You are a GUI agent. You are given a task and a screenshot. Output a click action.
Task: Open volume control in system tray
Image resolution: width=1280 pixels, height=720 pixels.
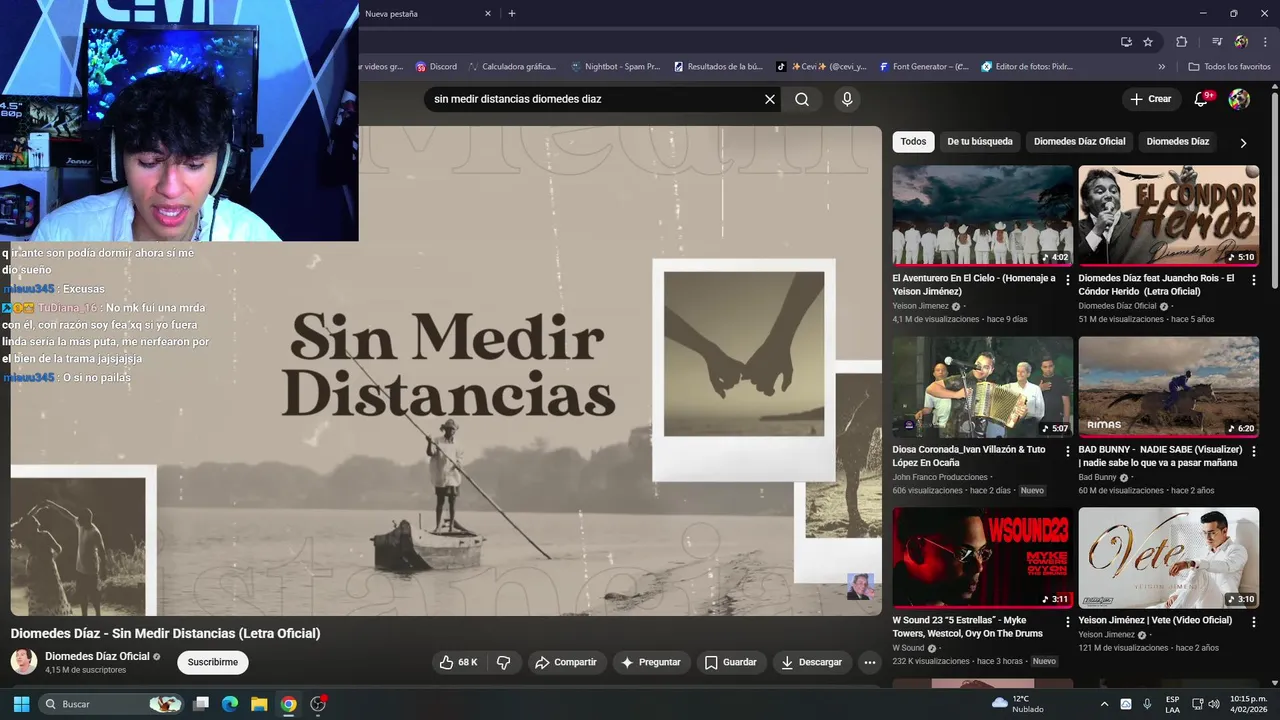[1214, 704]
